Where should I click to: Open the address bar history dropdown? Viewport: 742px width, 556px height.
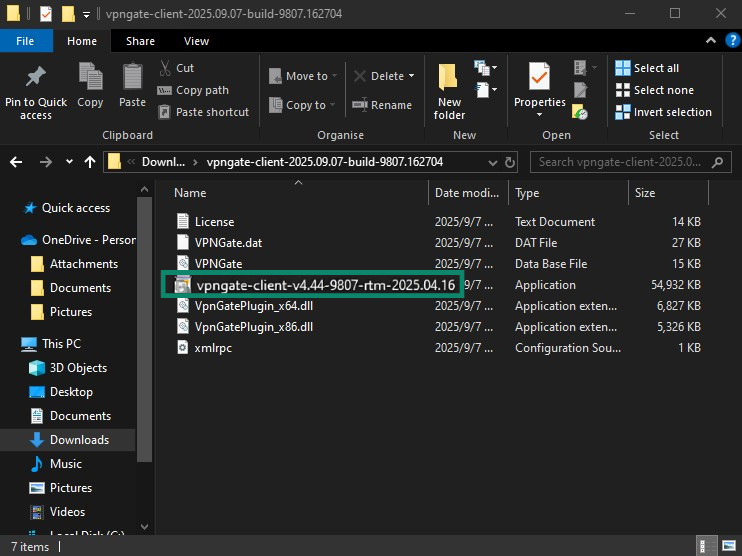(x=493, y=163)
